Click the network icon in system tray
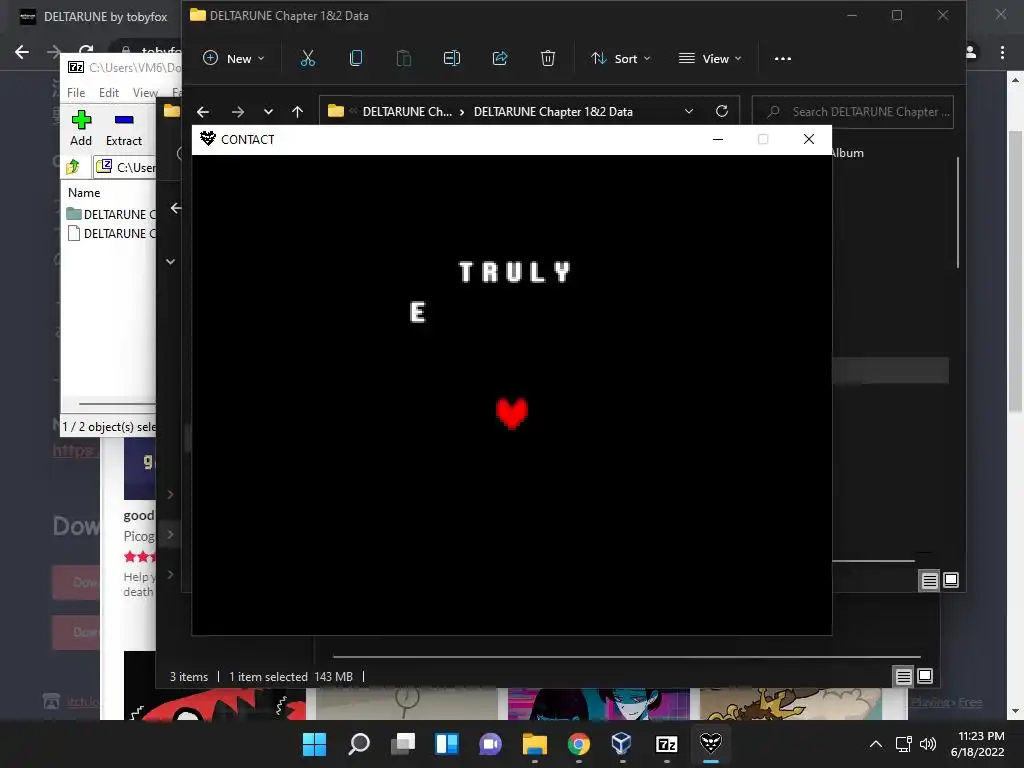The height and width of the screenshot is (768, 1024). (x=903, y=744)
